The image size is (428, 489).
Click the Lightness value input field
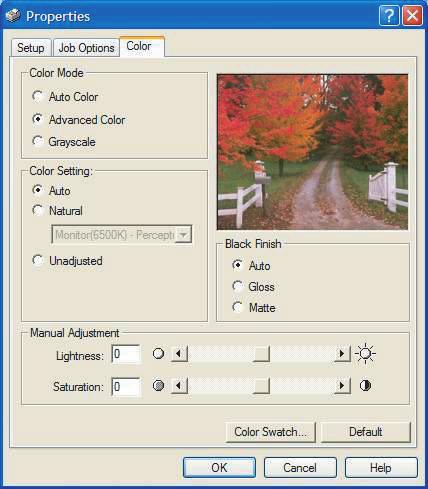click(126, 354)
